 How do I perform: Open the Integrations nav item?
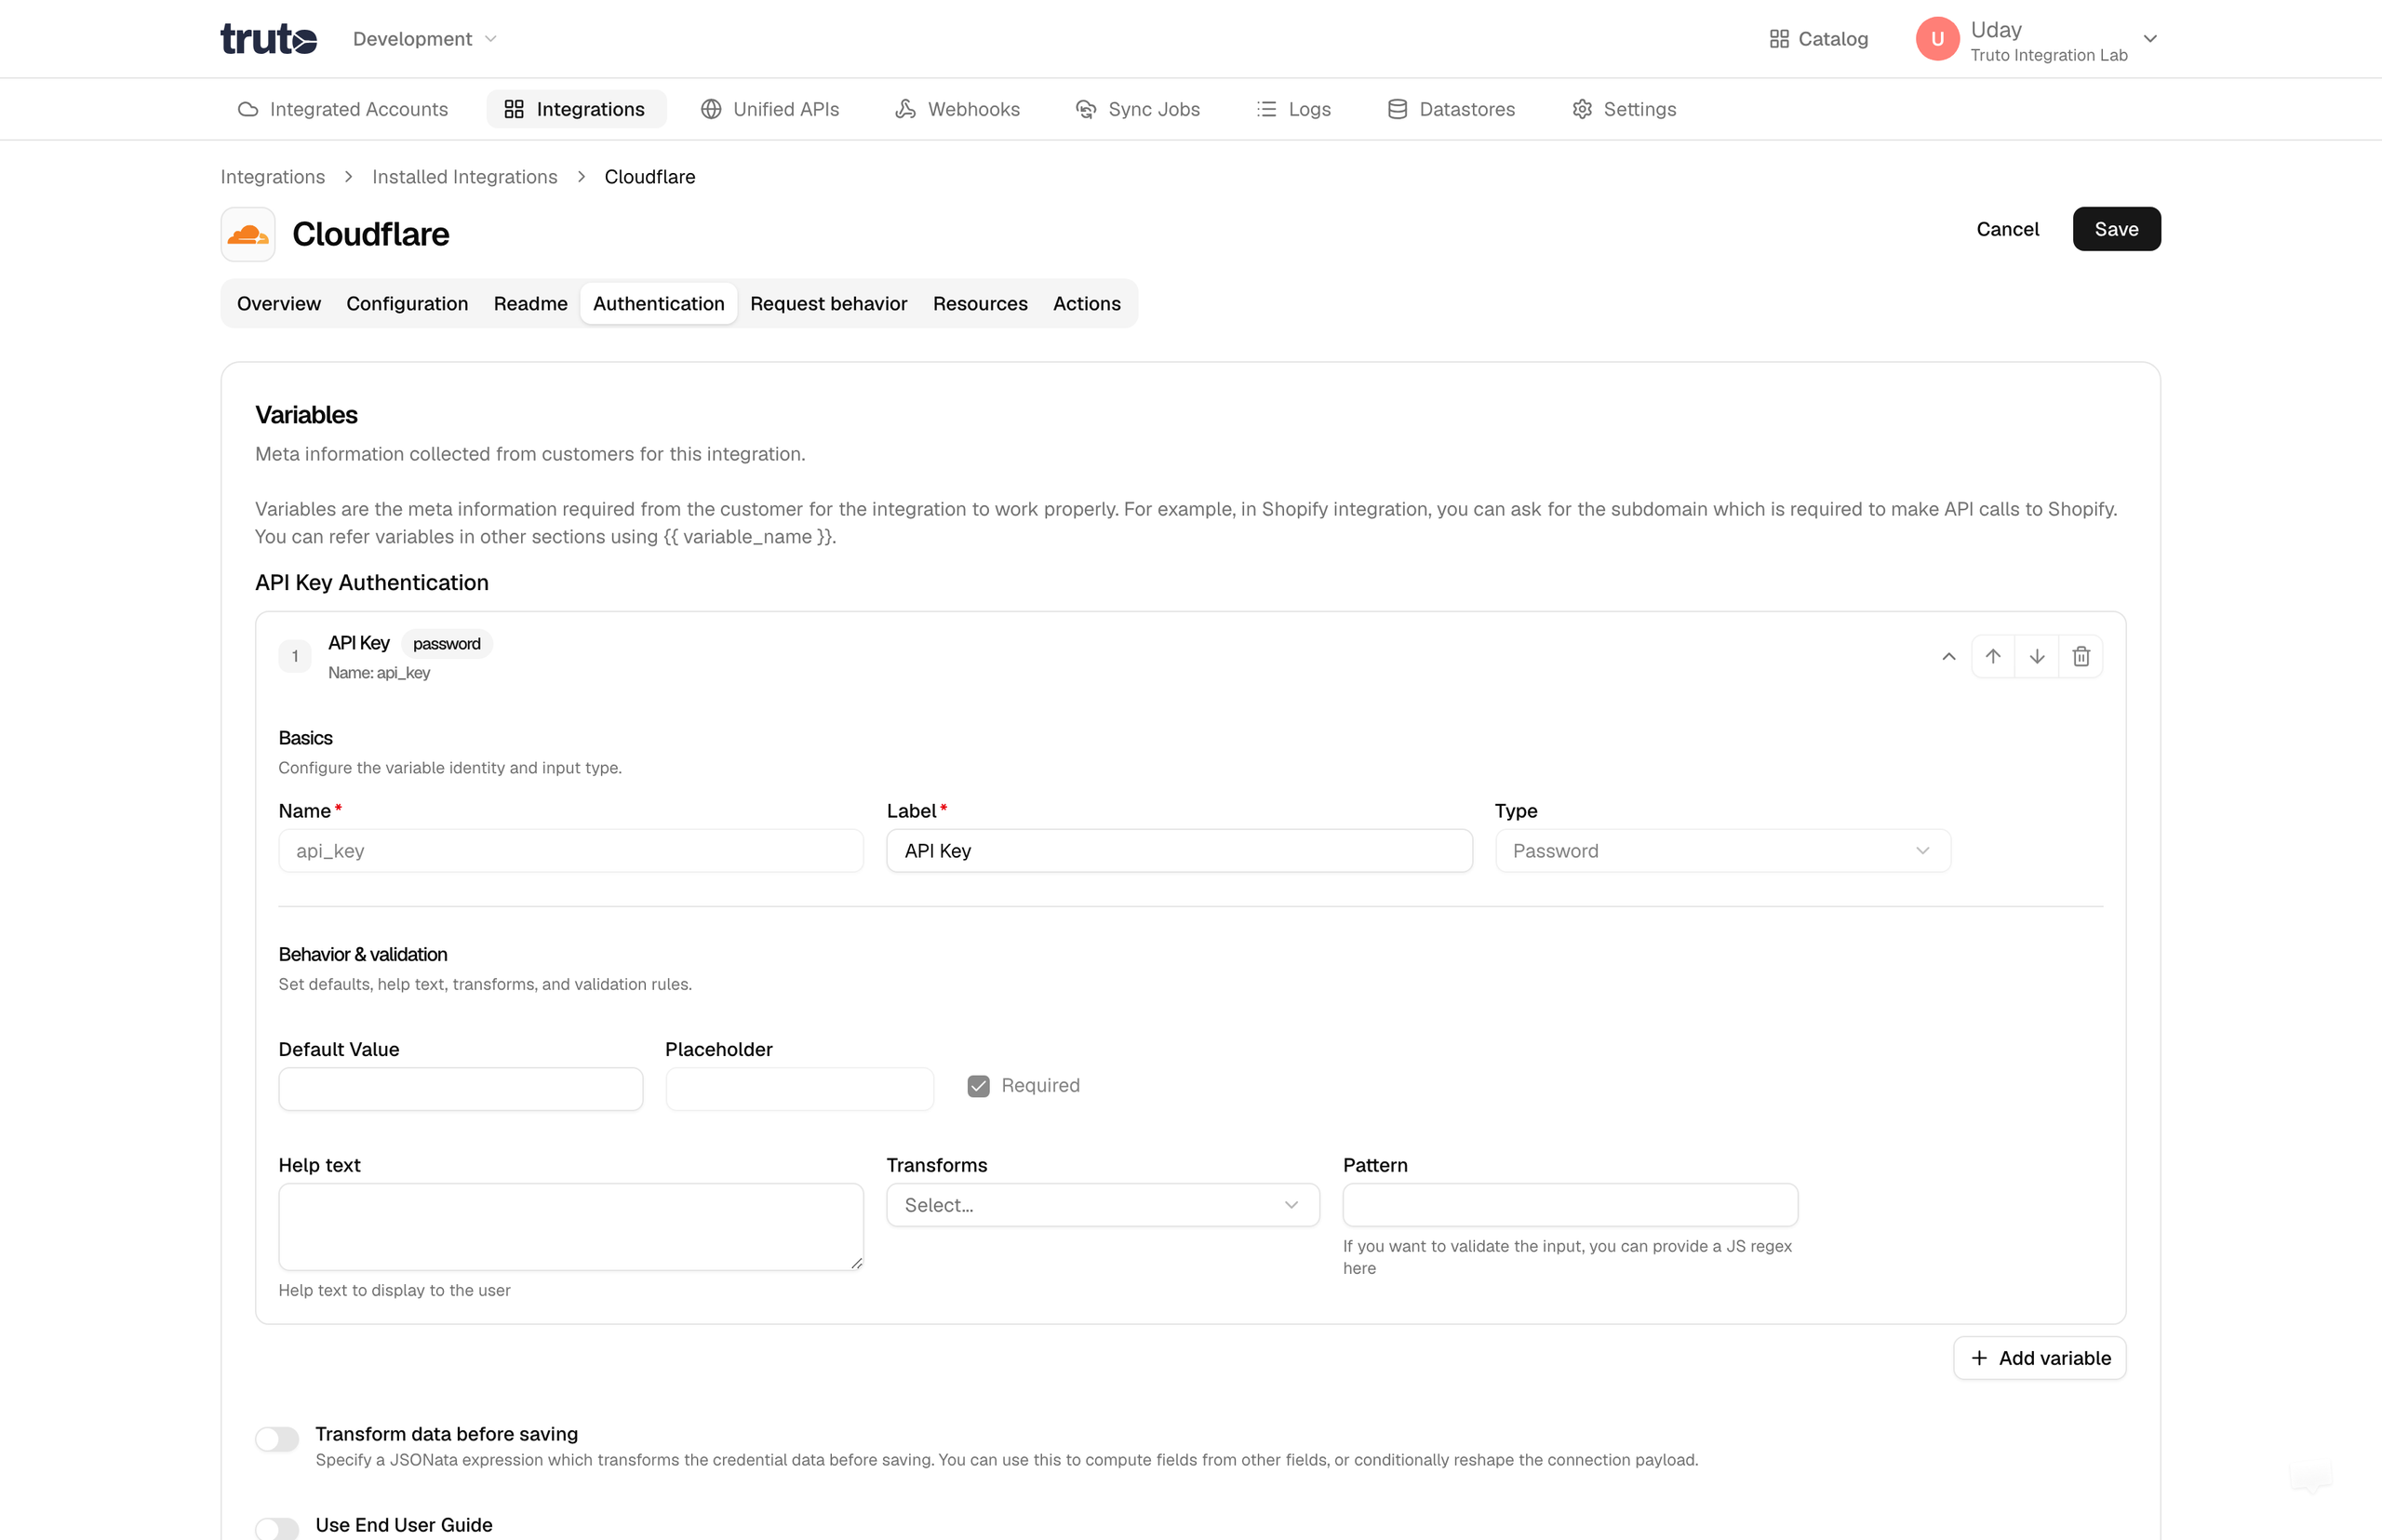[575, 109]
